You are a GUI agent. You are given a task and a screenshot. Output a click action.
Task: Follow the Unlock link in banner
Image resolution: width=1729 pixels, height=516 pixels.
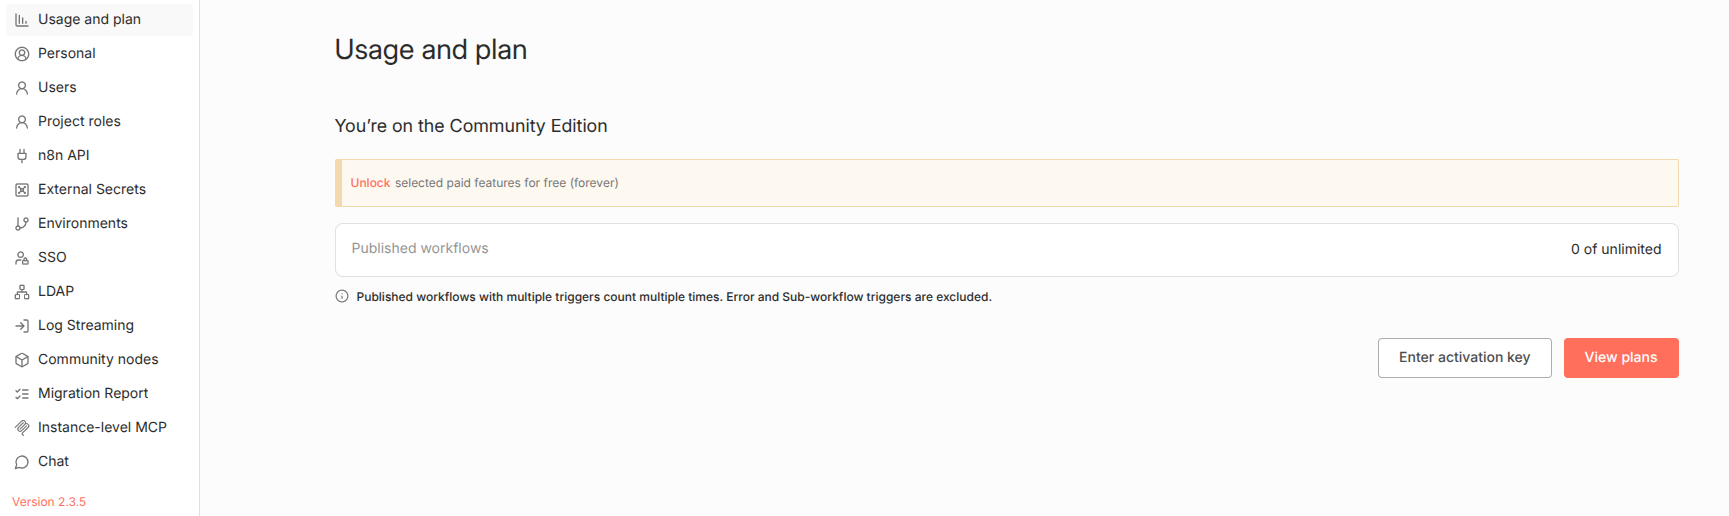(x=370, y=183)
